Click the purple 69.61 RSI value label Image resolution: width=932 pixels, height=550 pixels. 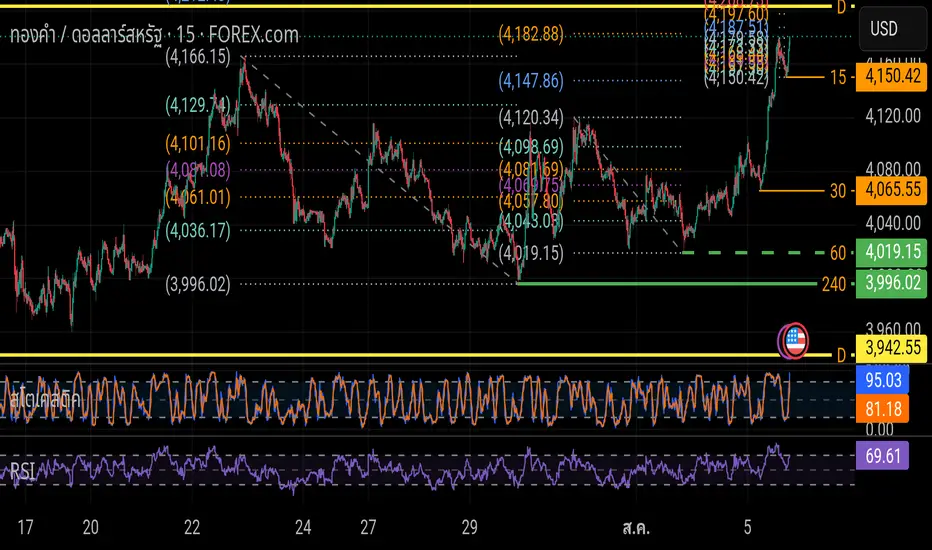[882, 455]
